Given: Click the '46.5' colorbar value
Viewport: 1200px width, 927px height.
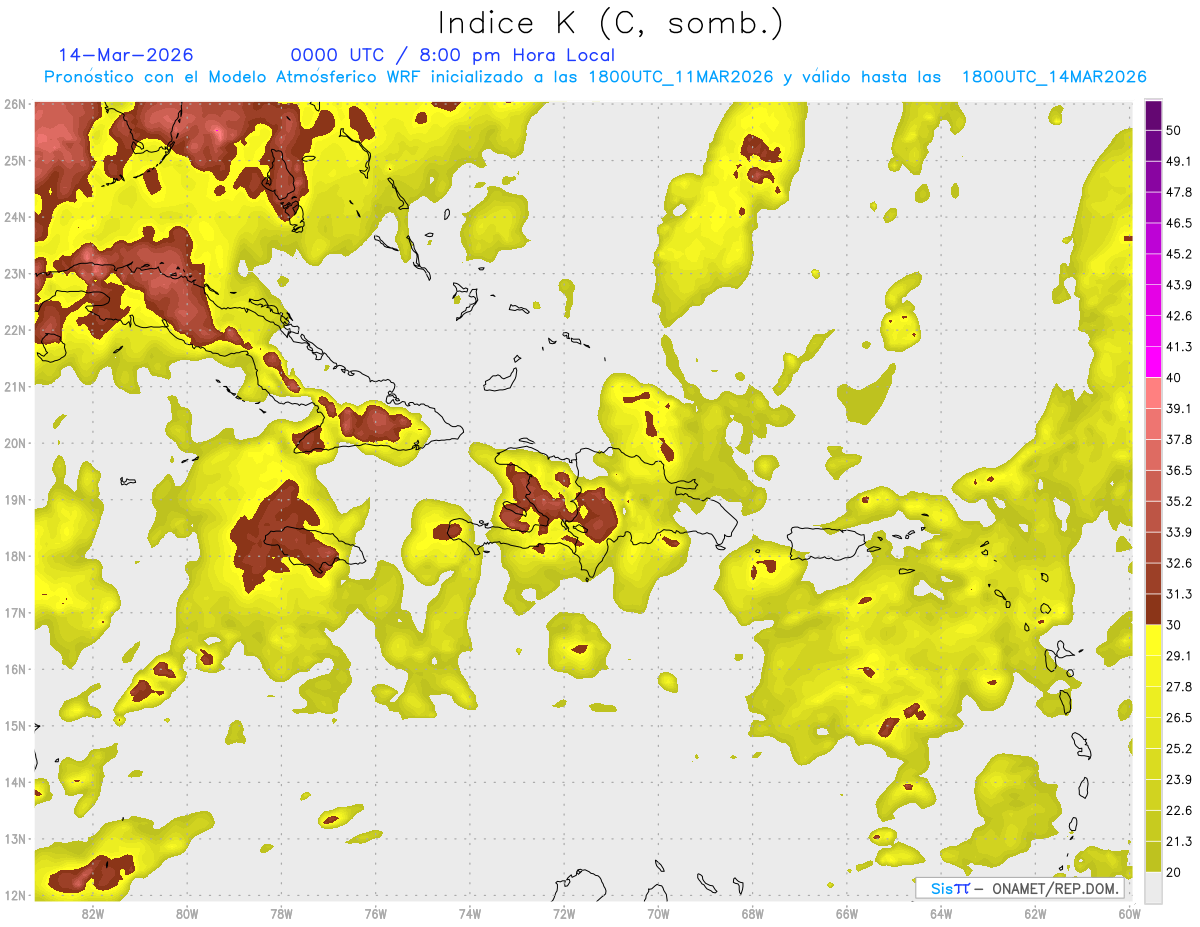Looking at the screenshot, I should tap(1179, 223).
